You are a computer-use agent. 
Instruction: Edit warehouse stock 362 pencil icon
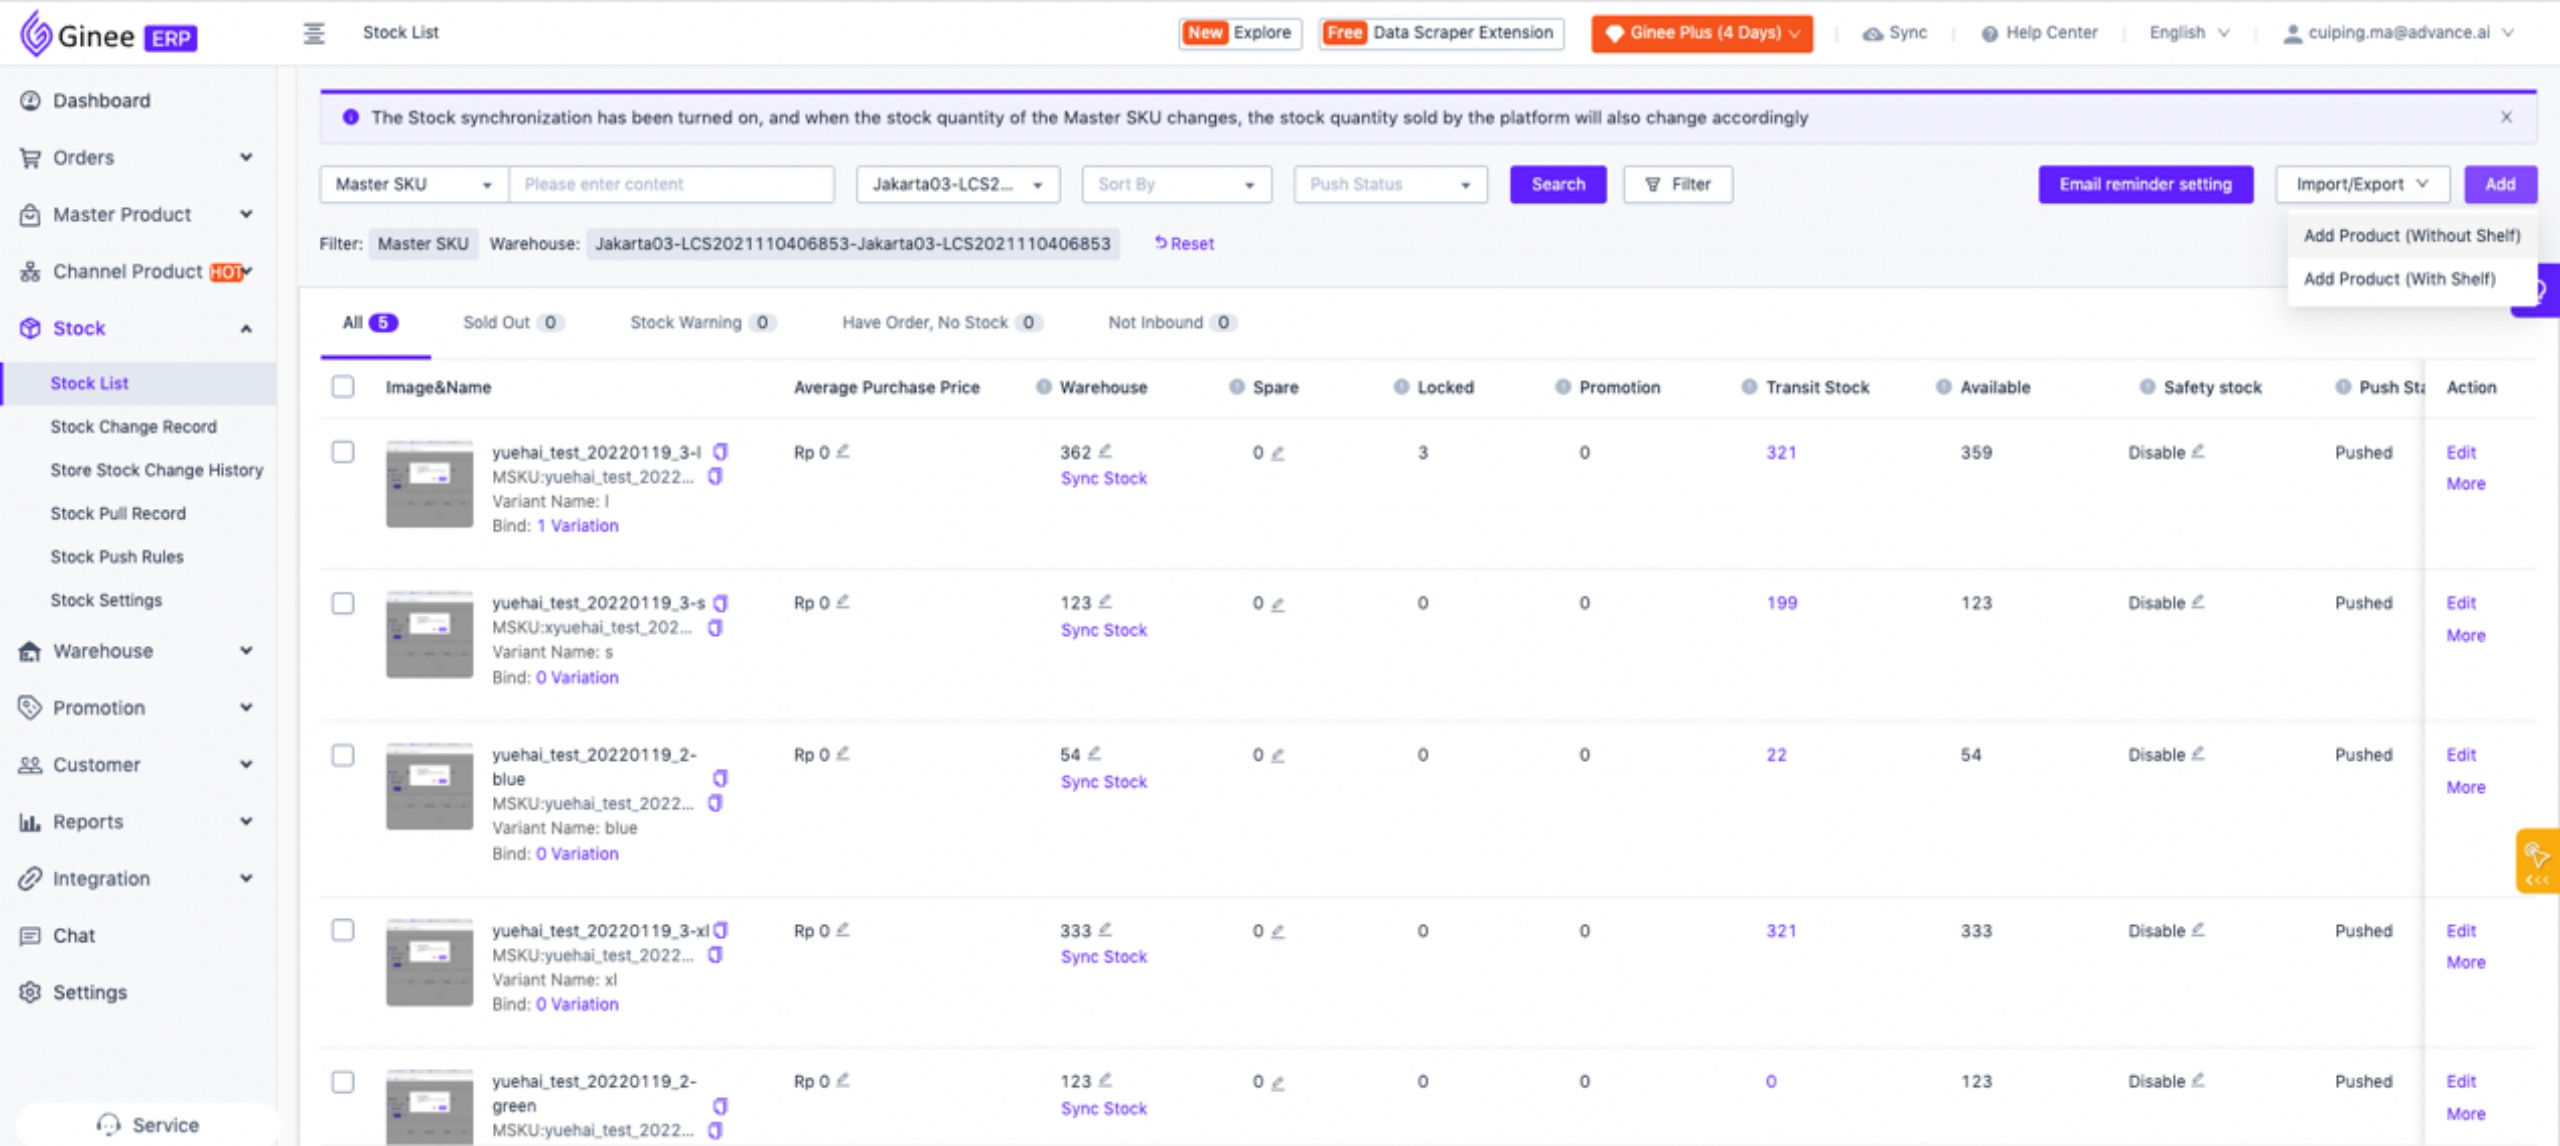tap(1105, 452)
